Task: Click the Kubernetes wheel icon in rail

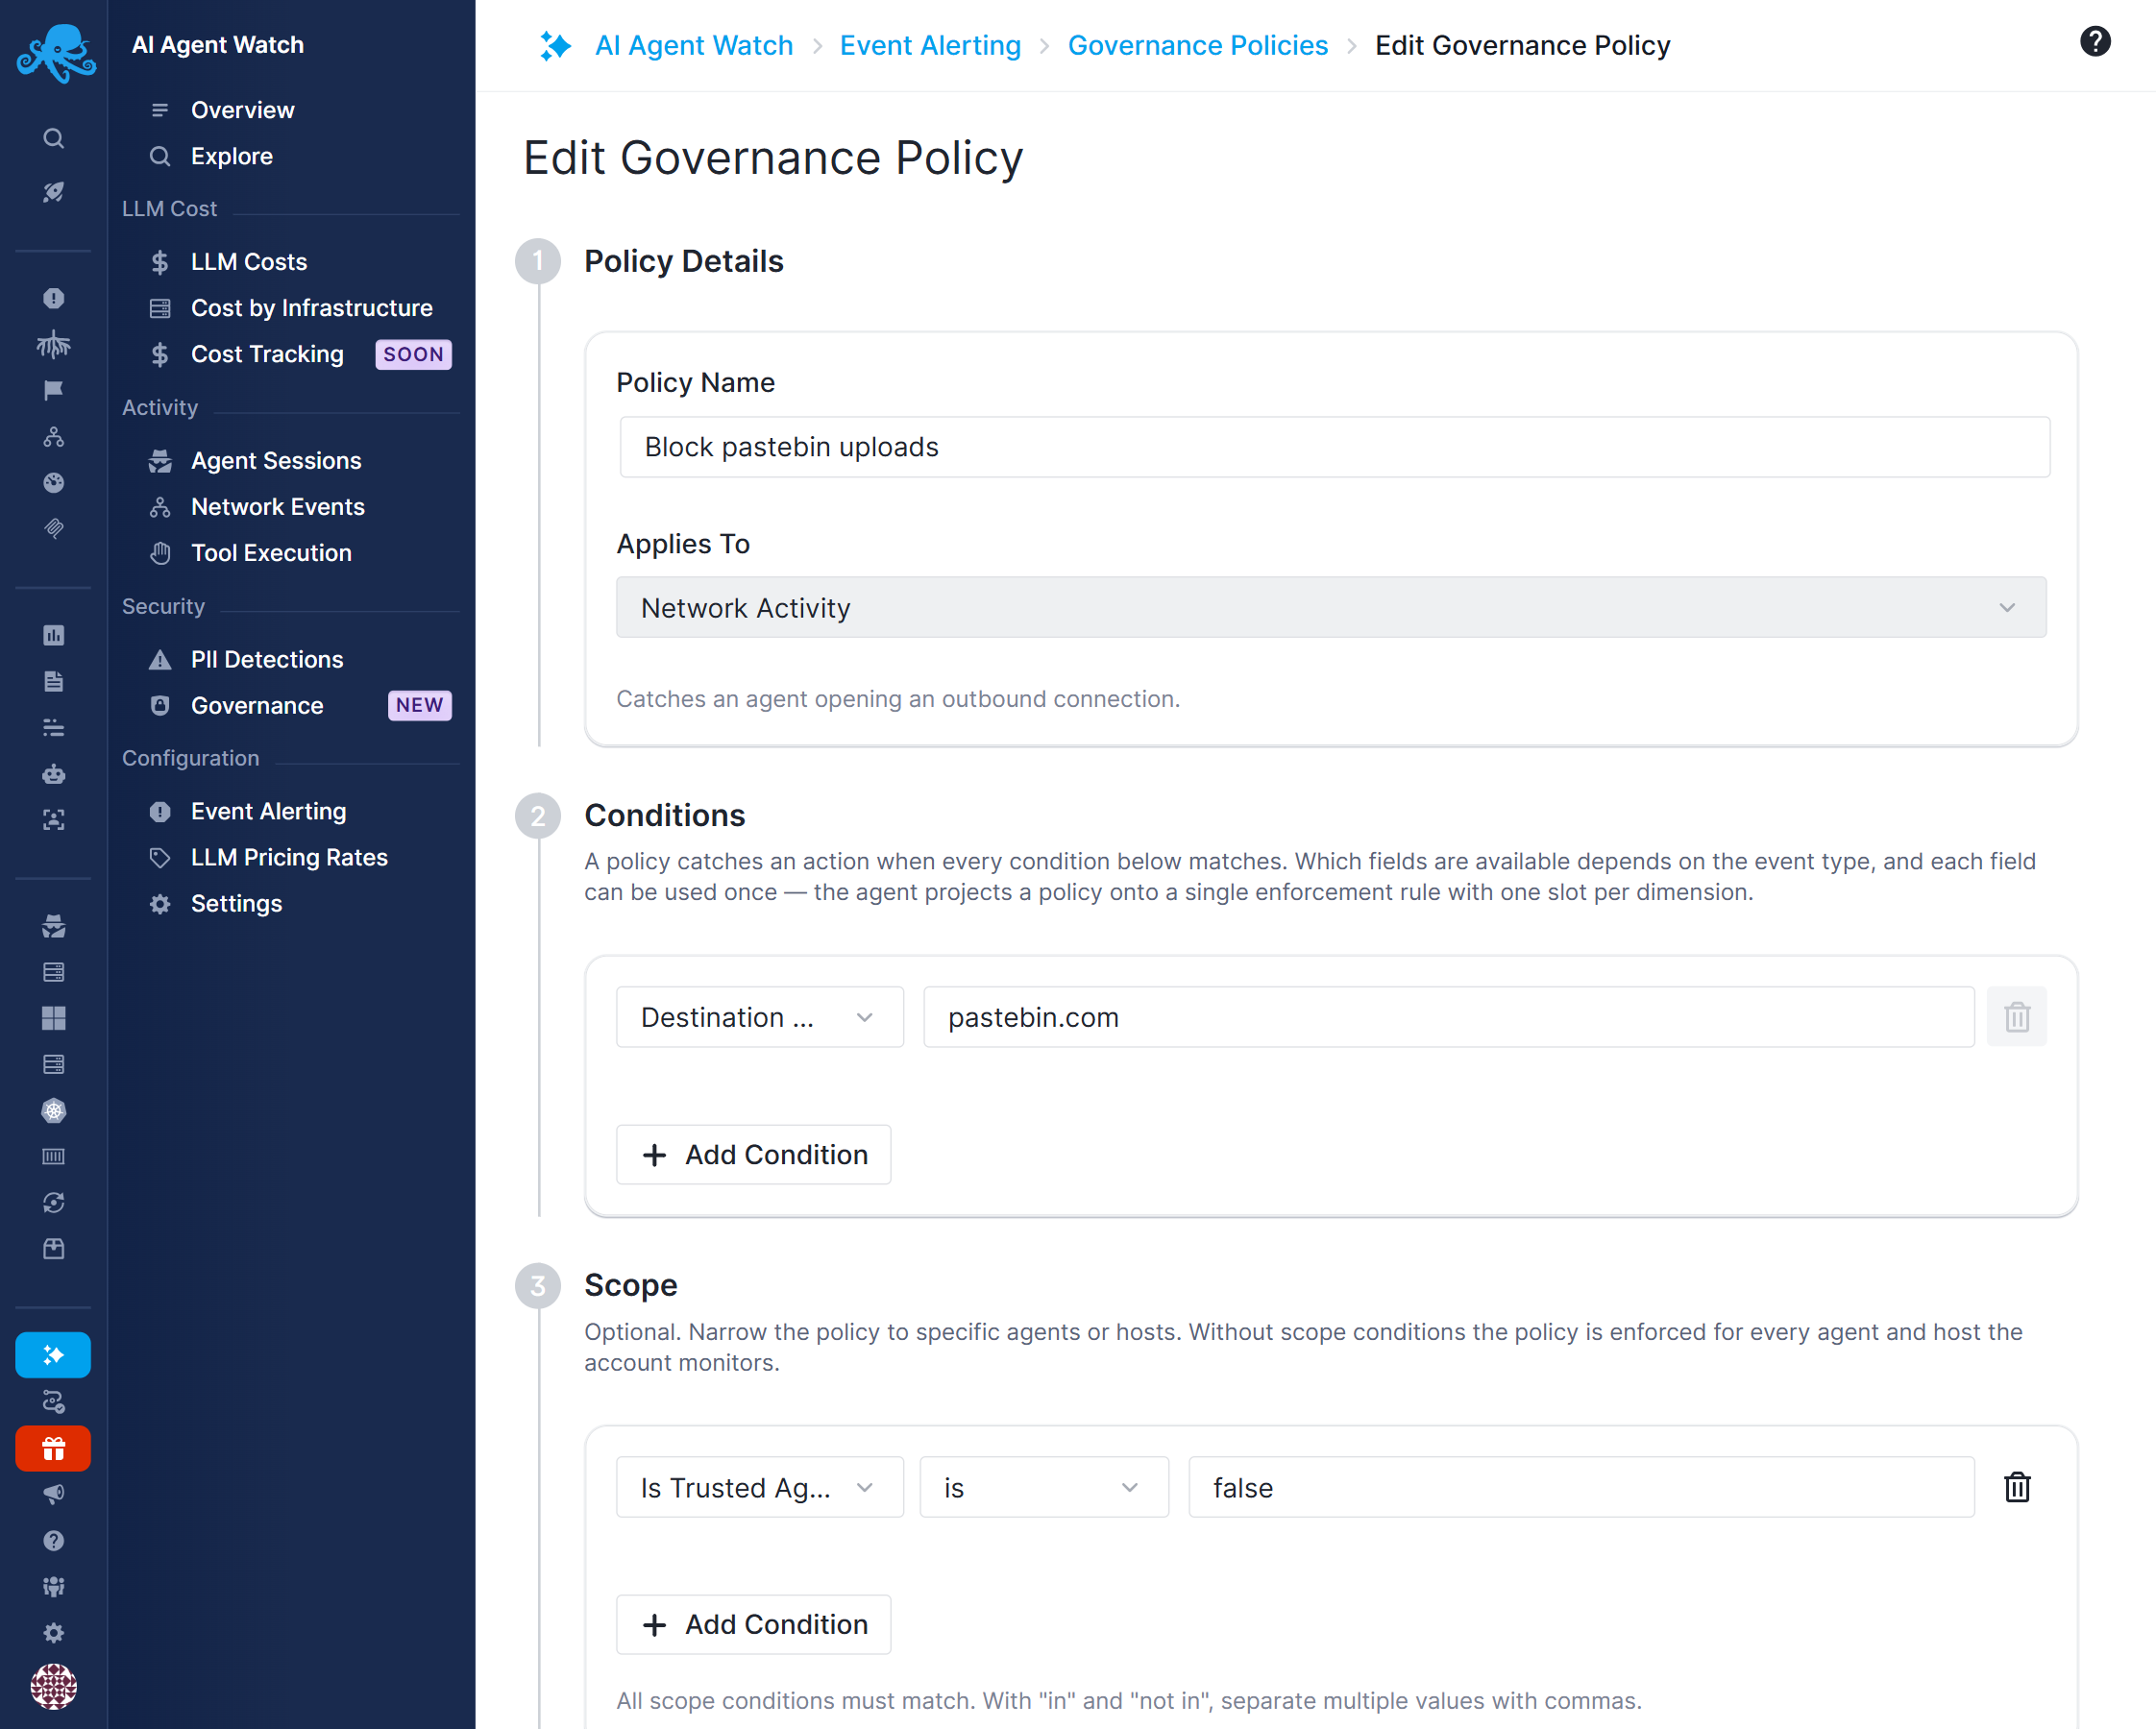Action: 54,1110
